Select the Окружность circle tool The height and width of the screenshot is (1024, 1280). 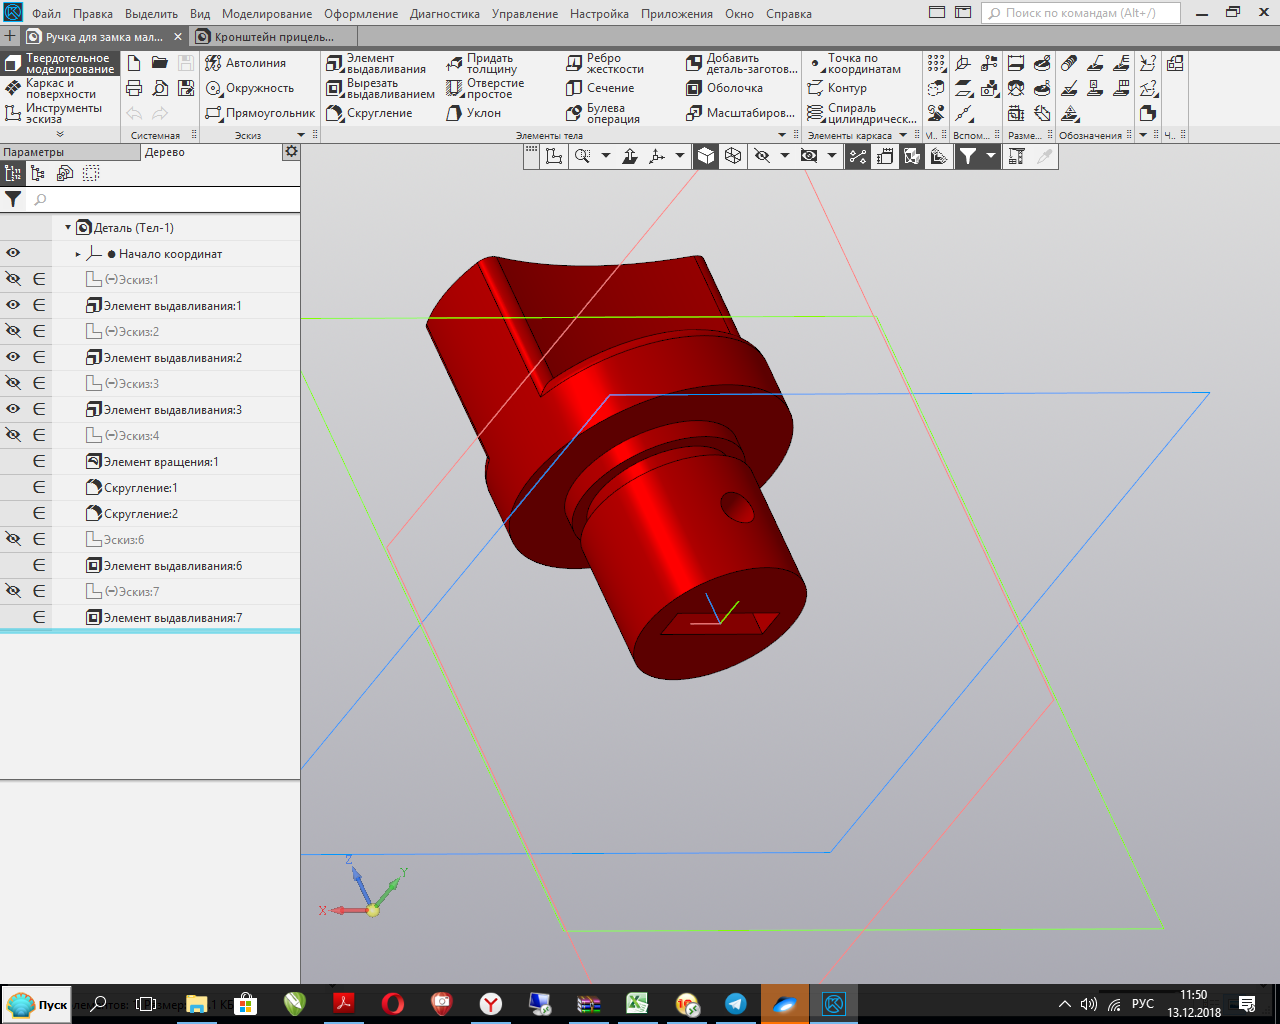[x=249, y=88]
